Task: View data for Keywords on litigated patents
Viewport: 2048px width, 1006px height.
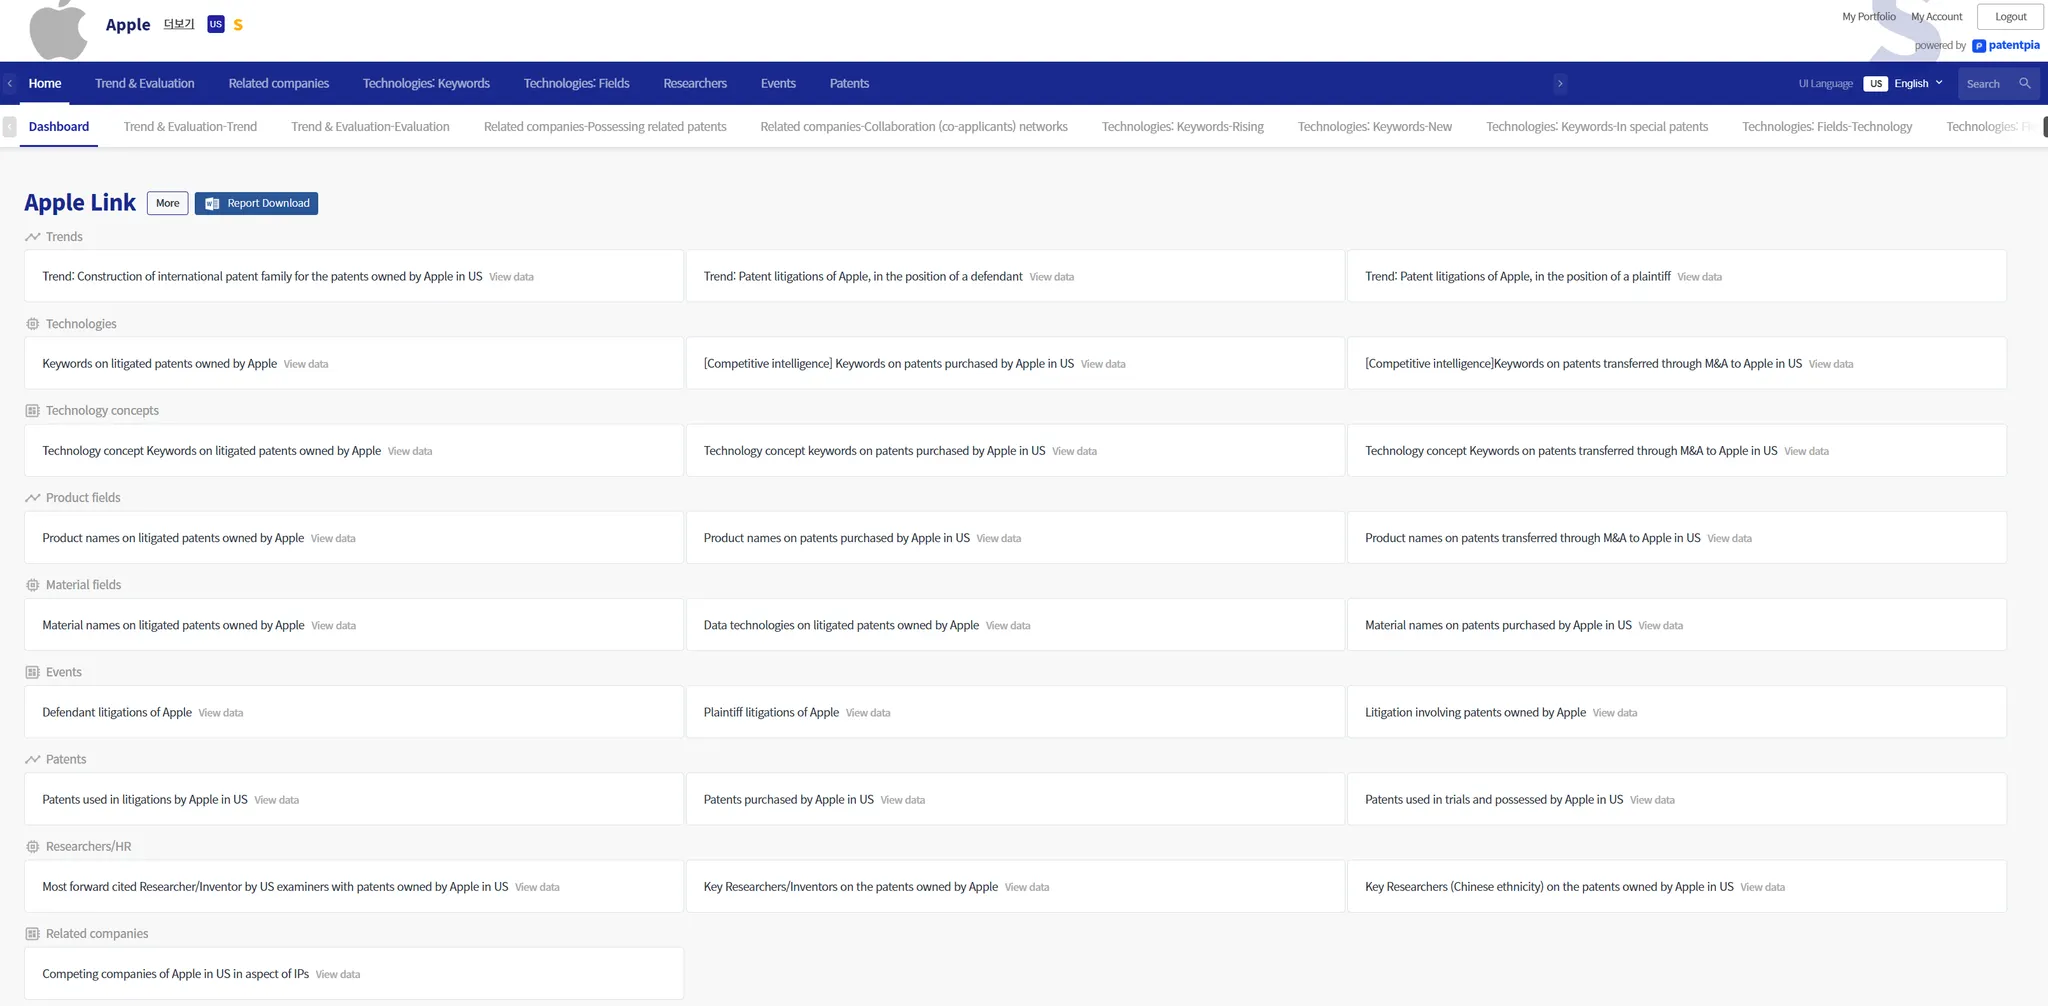Action: (306, 364)
